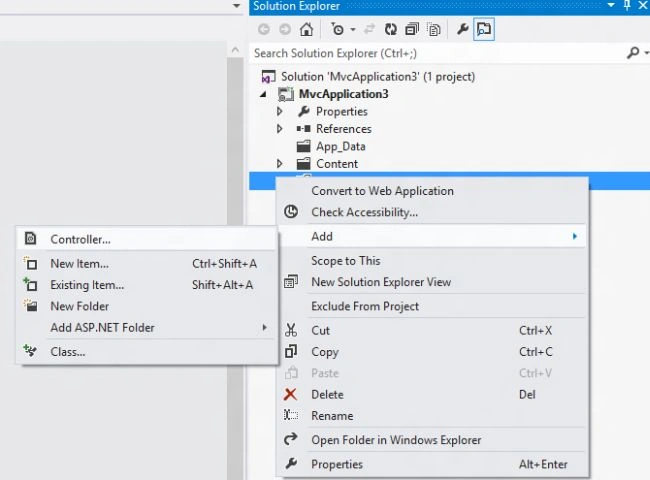Click the Back navigation arrow in Solution Explorer
Viewport: 650px width, 480px height.
coord(264,29)
